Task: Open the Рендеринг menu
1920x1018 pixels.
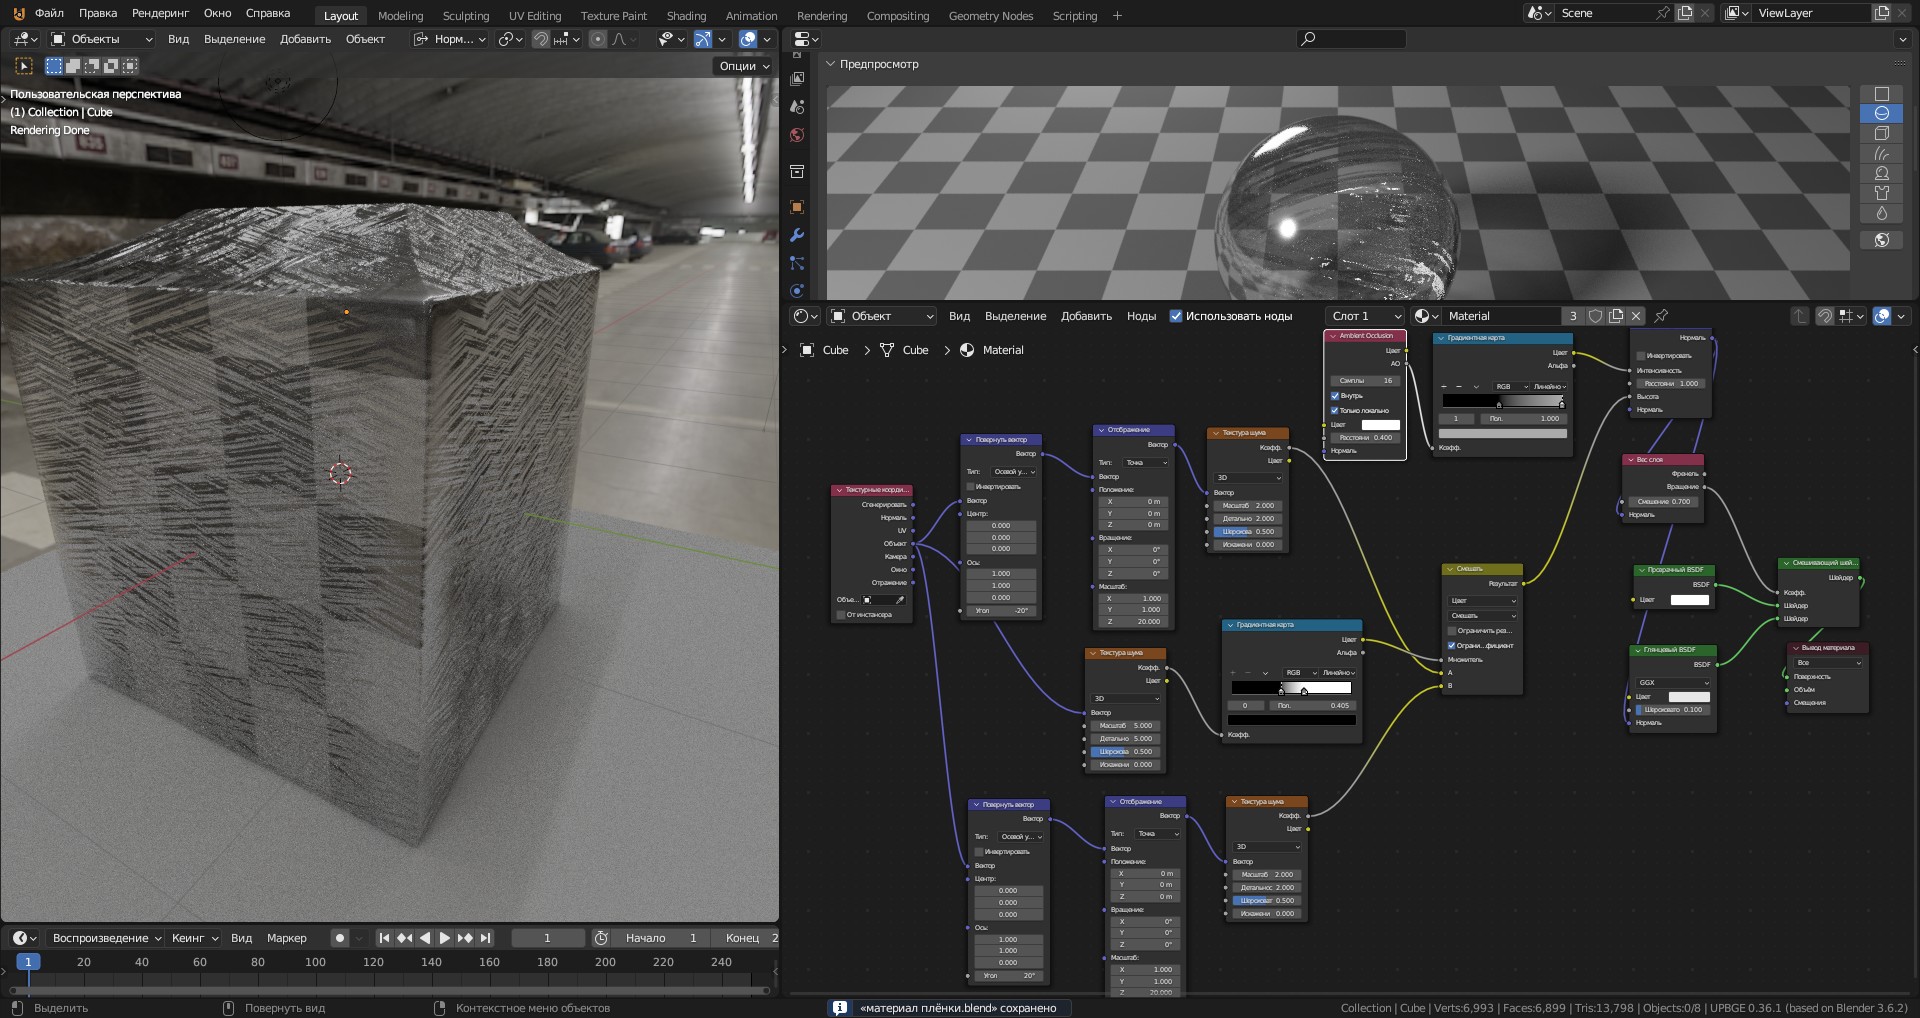Action: coord(160,13)
